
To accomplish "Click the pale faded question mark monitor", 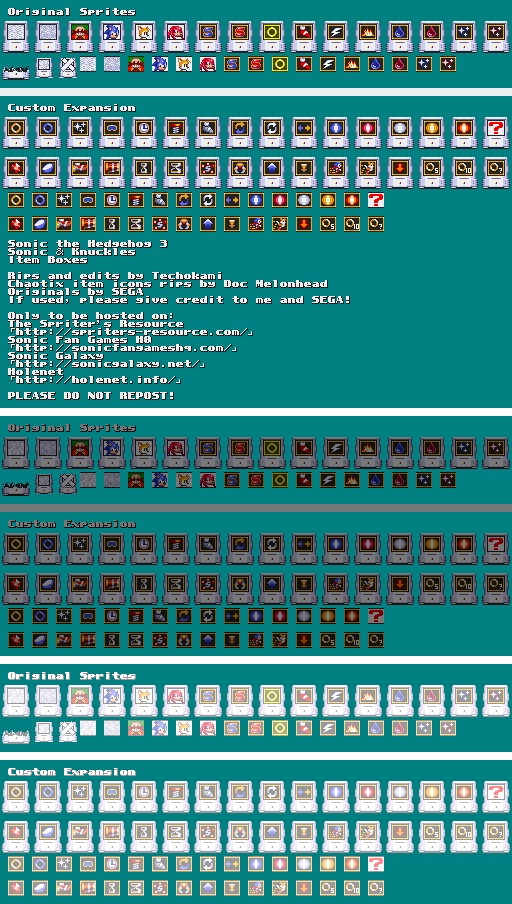I will coord(497,797).
